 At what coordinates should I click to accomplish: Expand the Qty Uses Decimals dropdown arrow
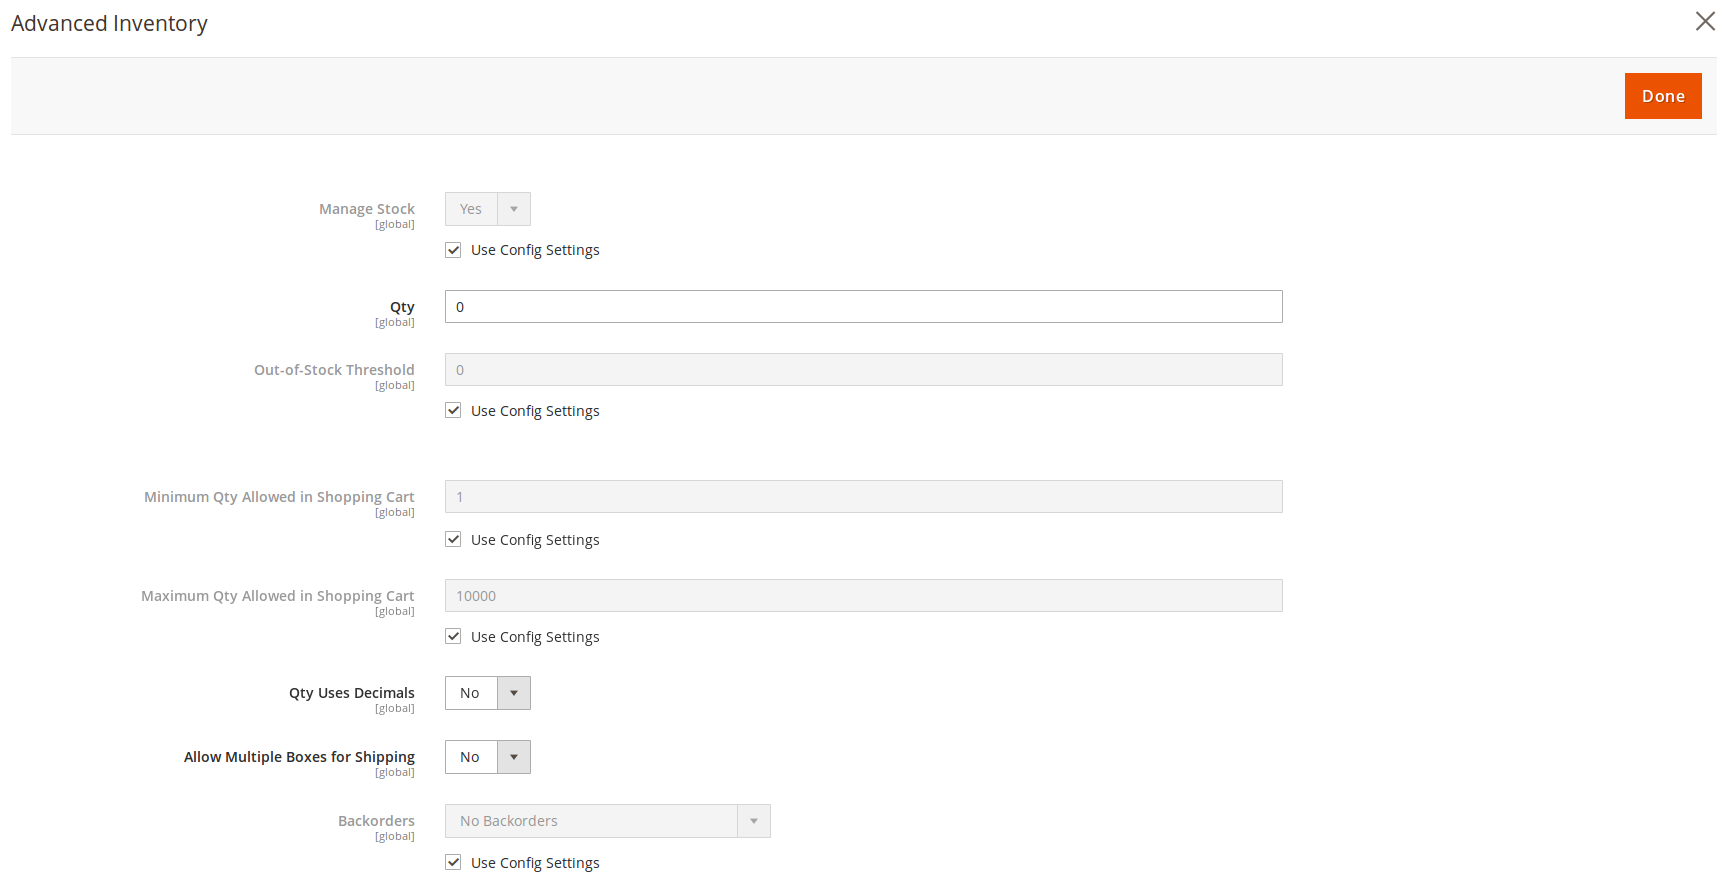click(x=513, y=693)
